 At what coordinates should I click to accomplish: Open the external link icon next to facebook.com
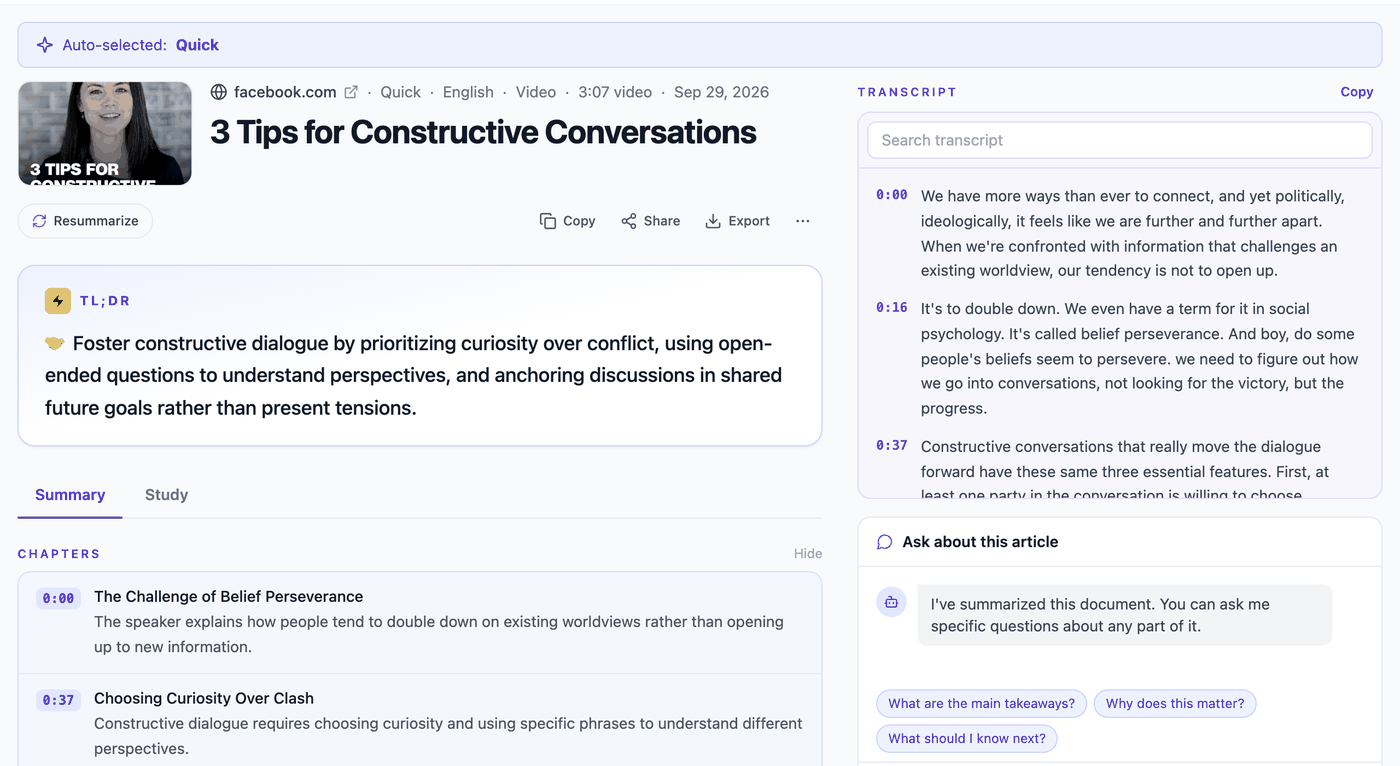(x=351, y=92)
